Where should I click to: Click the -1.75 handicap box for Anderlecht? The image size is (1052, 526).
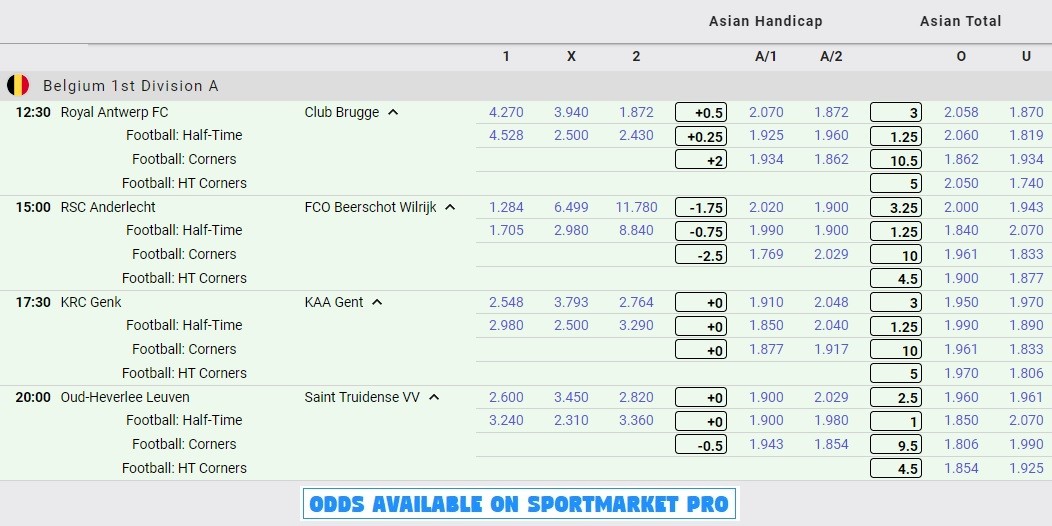point(701,207)
